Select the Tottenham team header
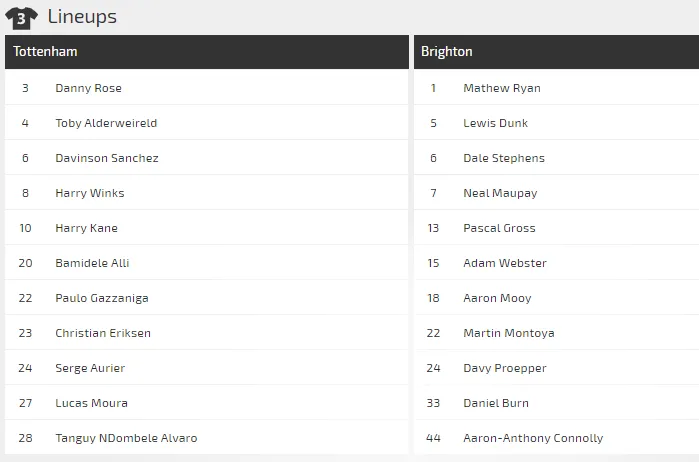 [x=46, y=52]
